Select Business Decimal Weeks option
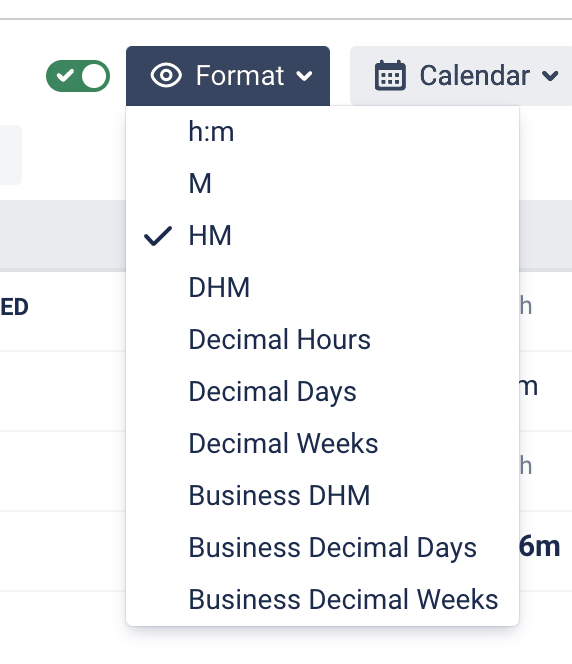This screenshot has width=572, height=664. click(322, 600)
